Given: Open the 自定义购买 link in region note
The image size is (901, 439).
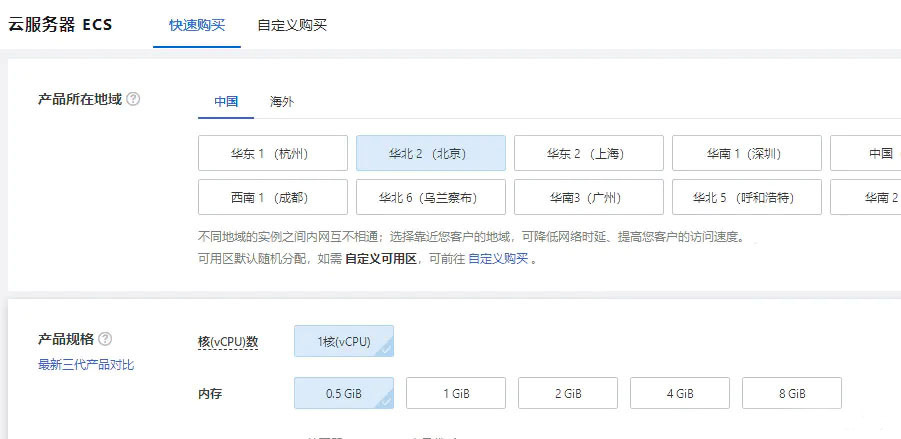Looking at the screenshot, I should click(498, 258).
